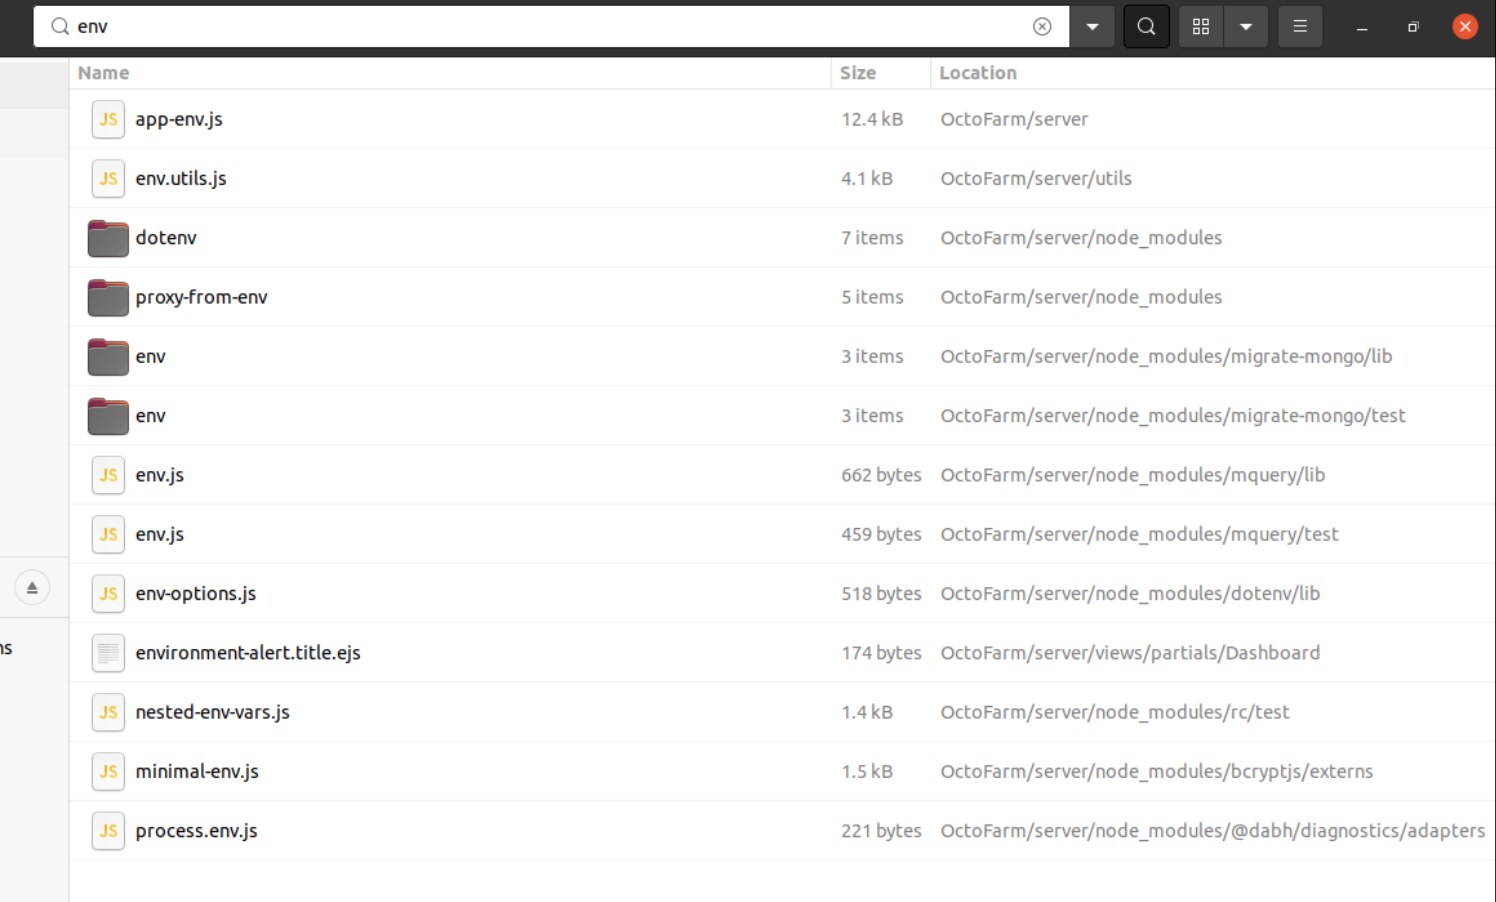Open the search options dropdown arrow
The width and height of the screenshot is (1496, 902).
(1092, 26)
